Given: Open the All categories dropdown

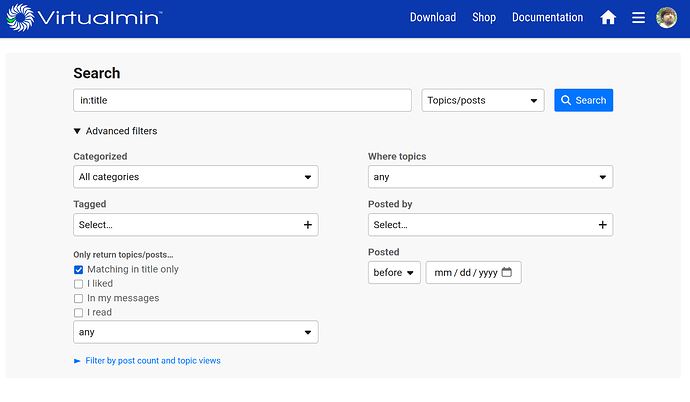Looking at the screenshot, I should 196,177.
